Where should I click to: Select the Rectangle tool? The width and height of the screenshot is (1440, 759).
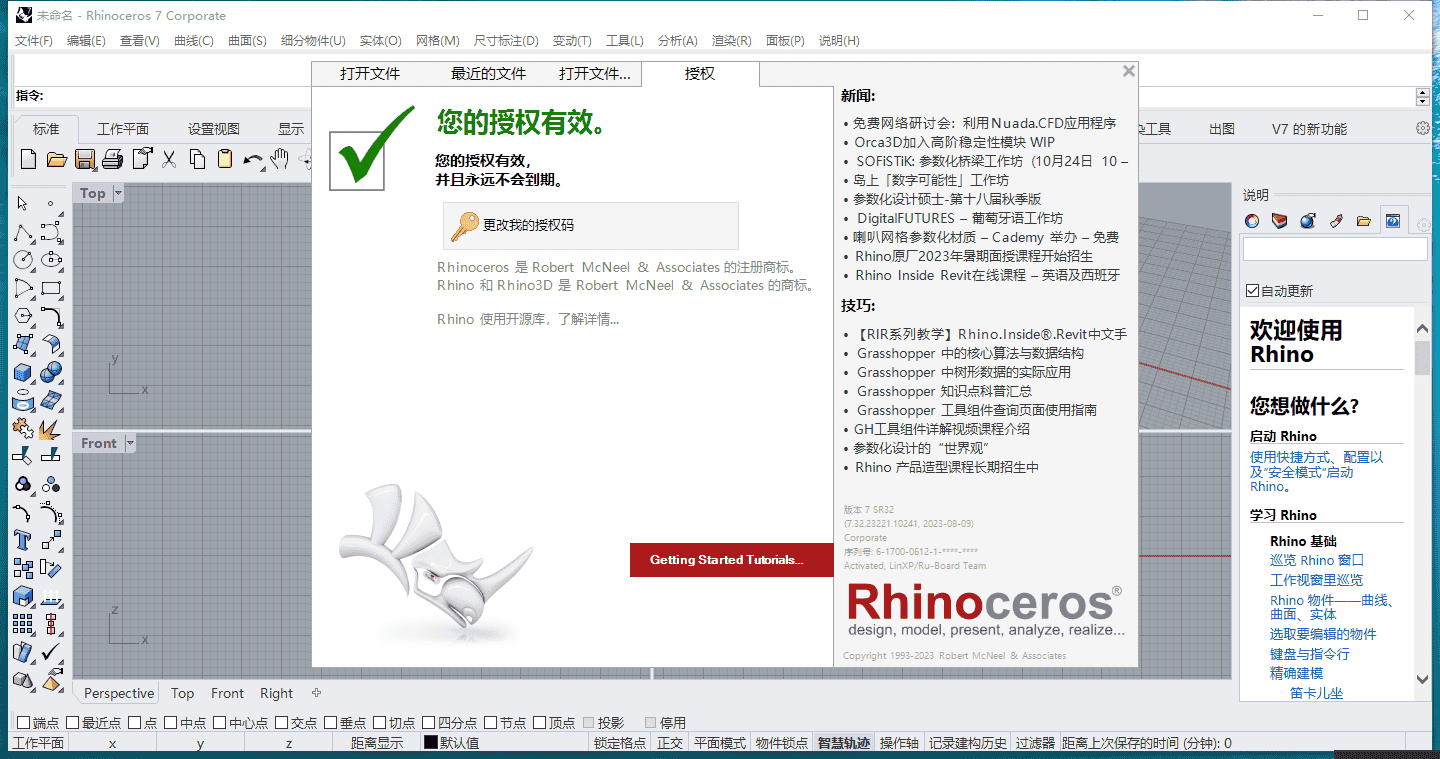tap(51, 288)
